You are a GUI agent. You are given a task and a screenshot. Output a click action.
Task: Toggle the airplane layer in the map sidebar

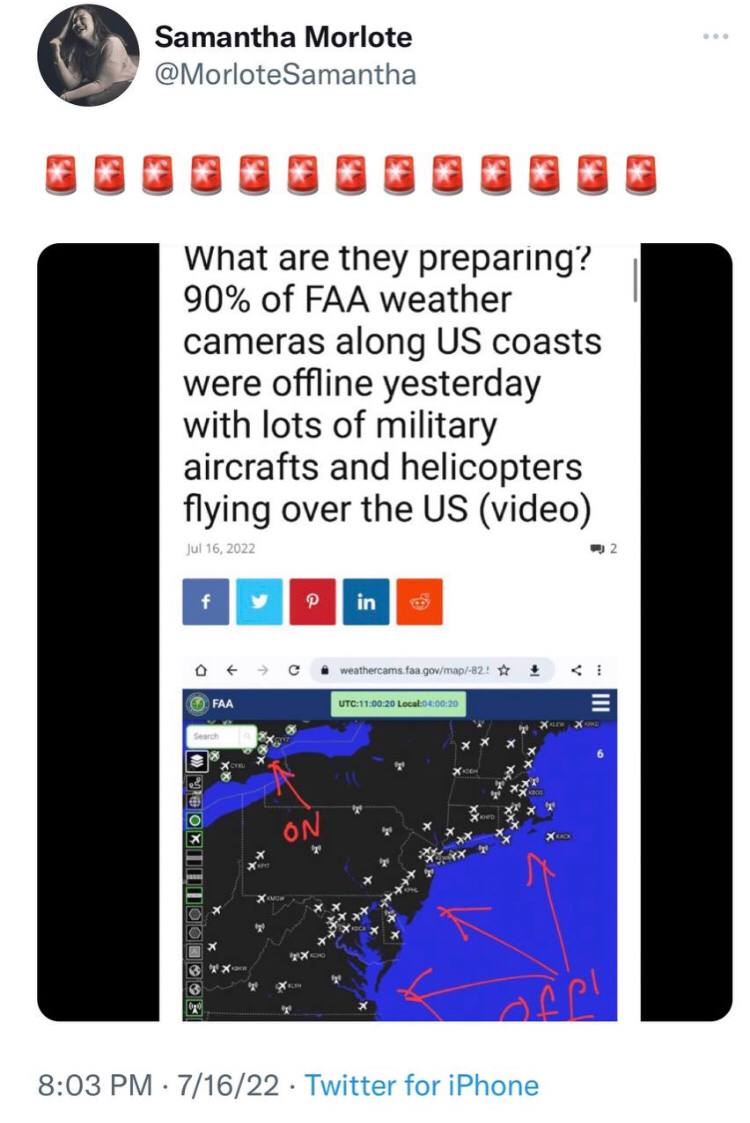point(194,839)
